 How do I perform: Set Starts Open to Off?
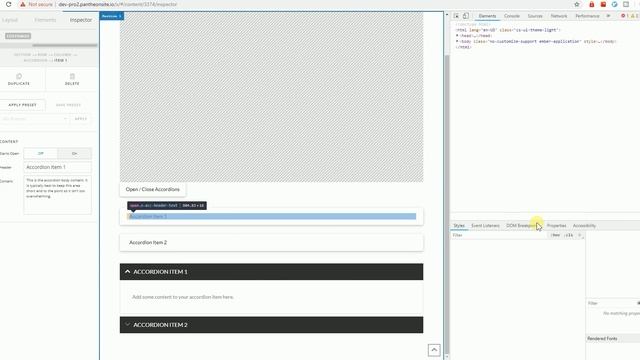coord(40,153)
